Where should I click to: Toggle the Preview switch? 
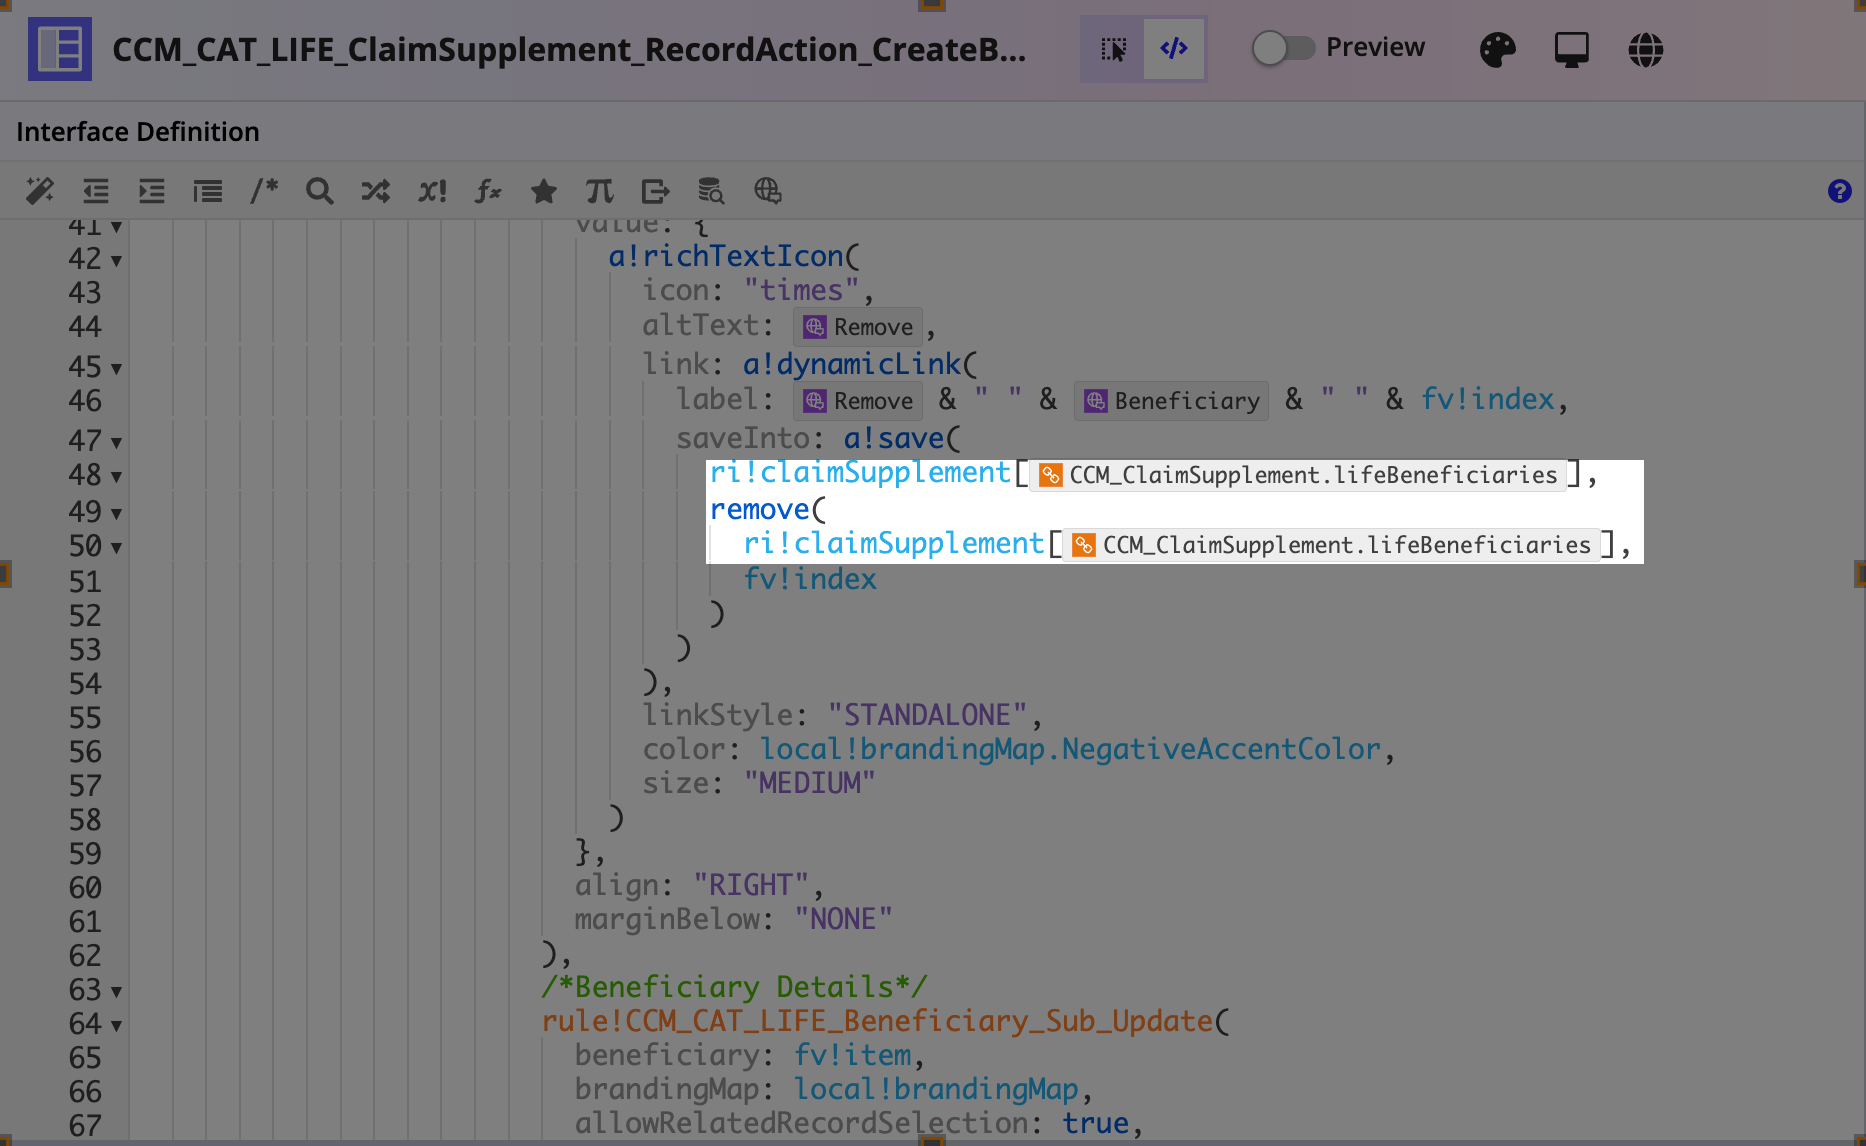coord(1284,48)
